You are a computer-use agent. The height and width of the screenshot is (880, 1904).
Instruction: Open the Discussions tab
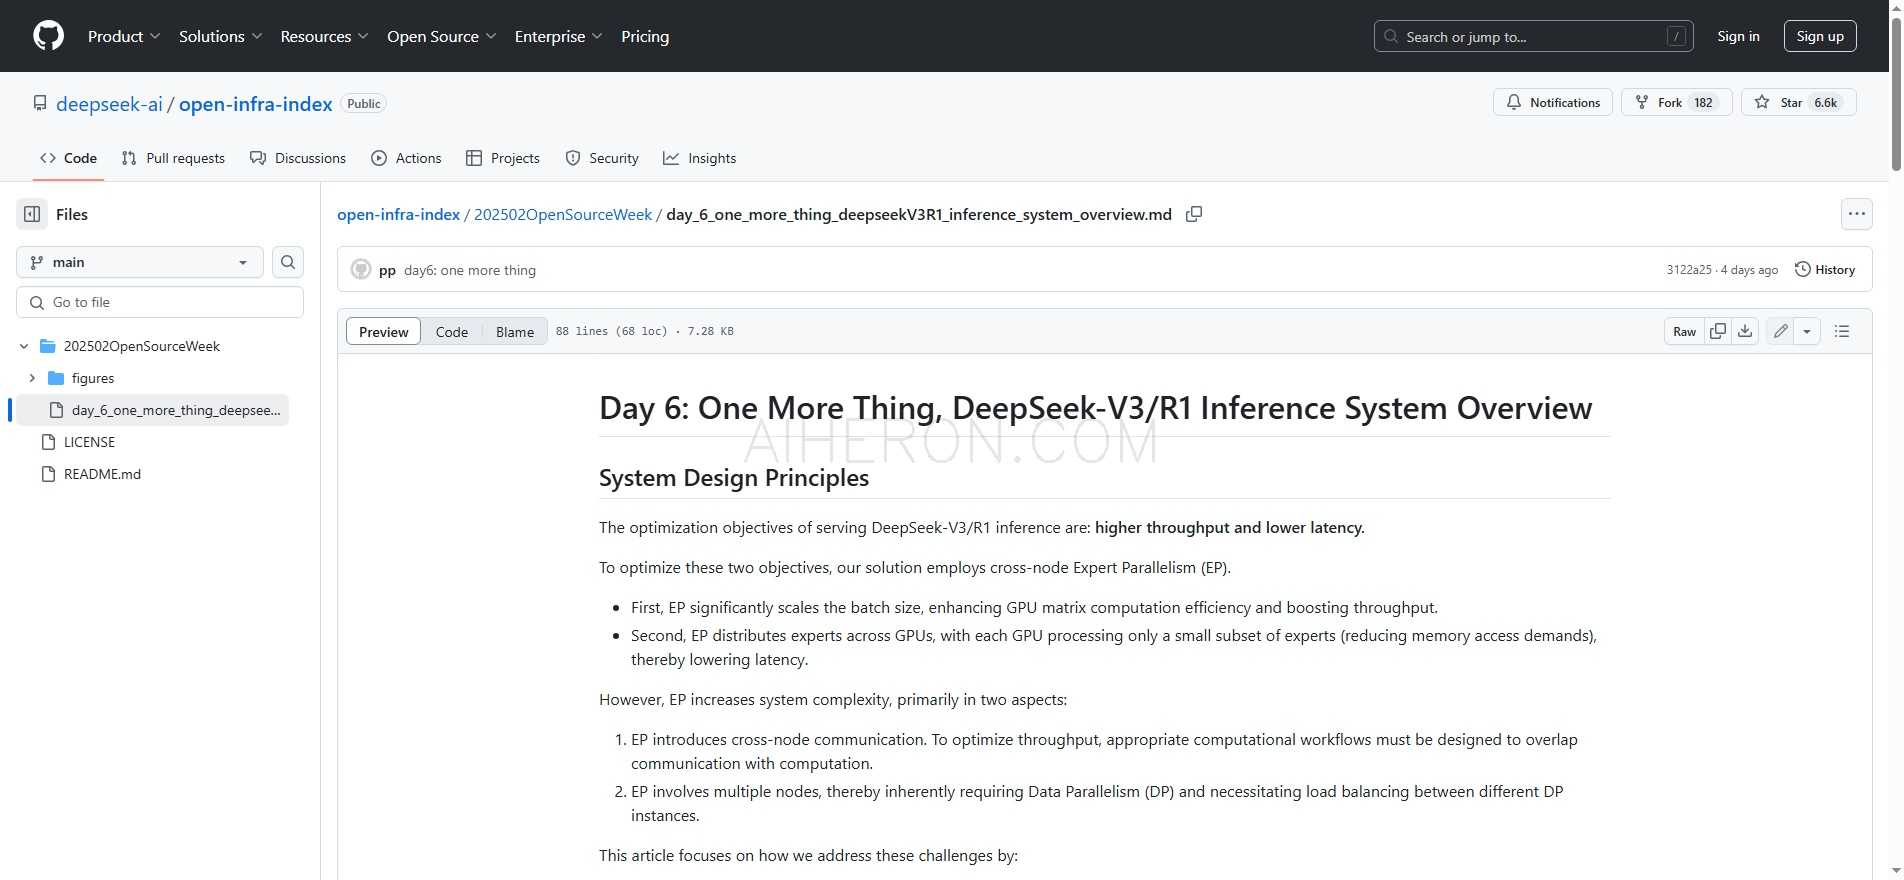(x=298, y=158)
